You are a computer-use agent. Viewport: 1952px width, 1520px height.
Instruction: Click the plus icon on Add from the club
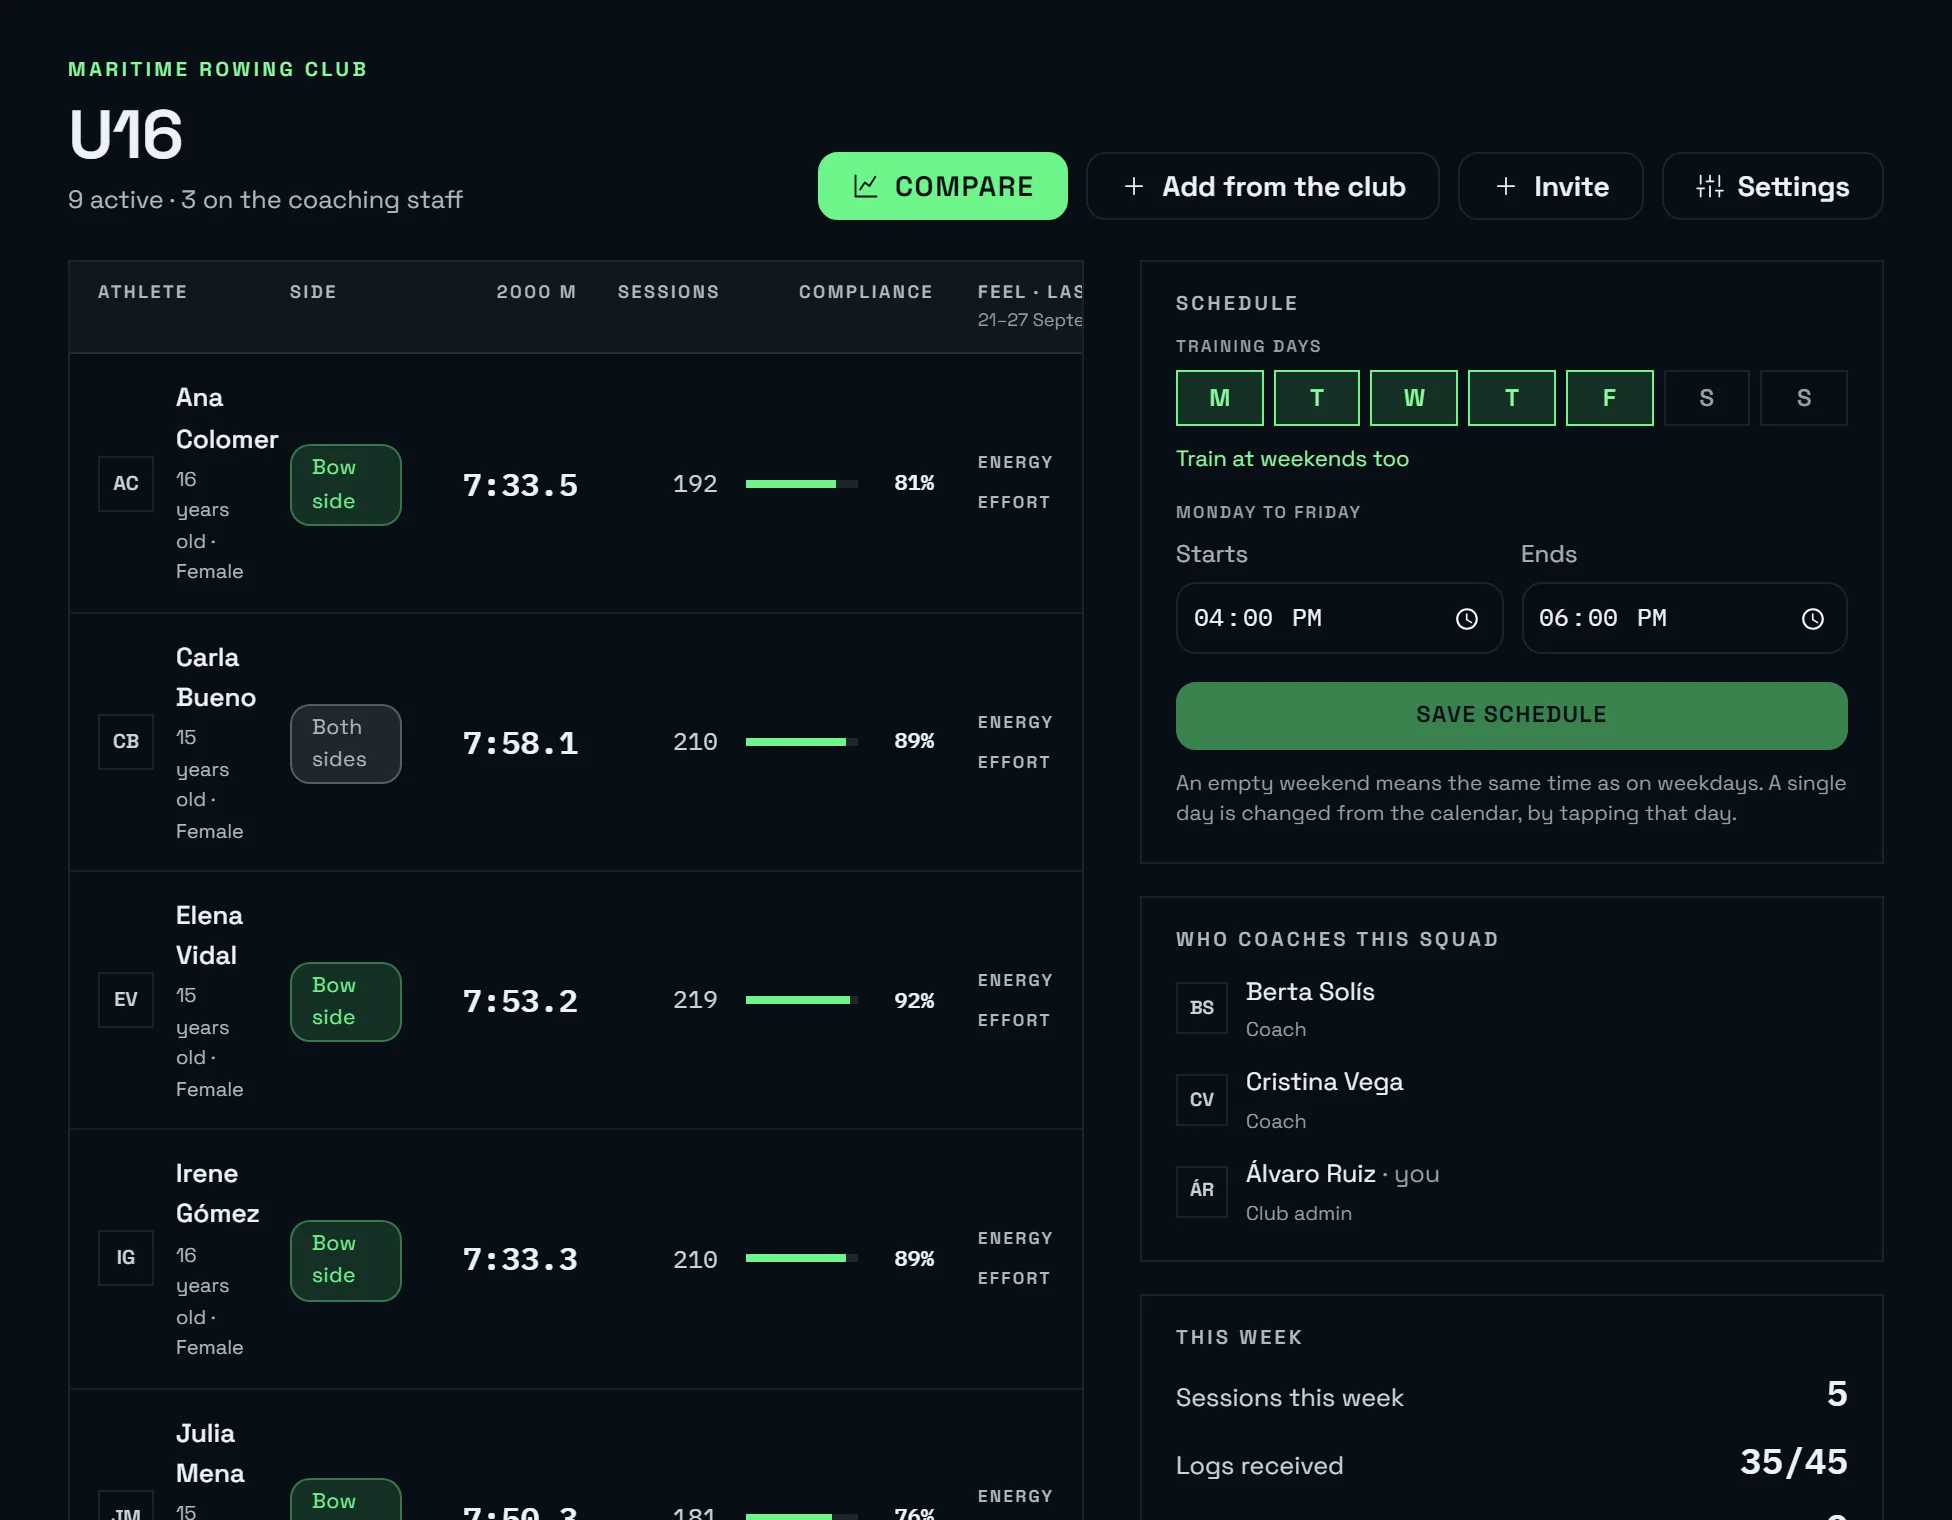tap(1133, 186)
